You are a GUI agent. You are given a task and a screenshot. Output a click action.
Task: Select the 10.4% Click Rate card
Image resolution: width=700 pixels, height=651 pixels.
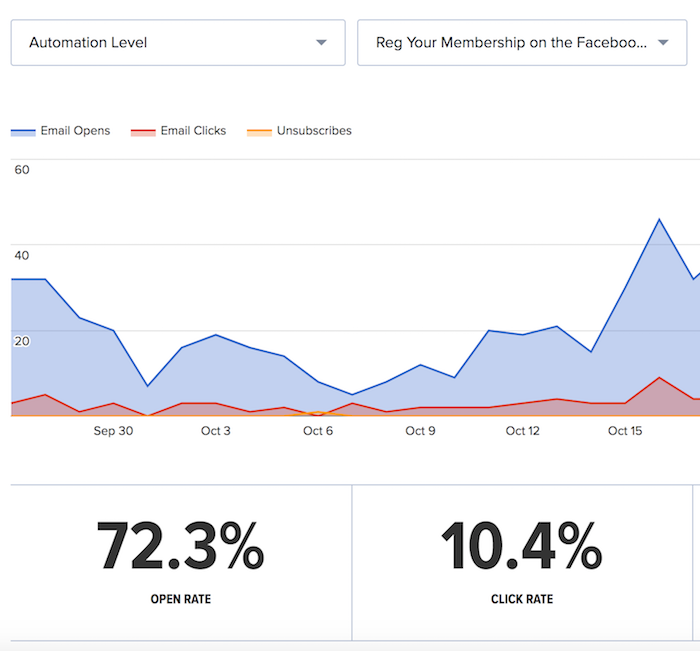(x=522, y=563)
